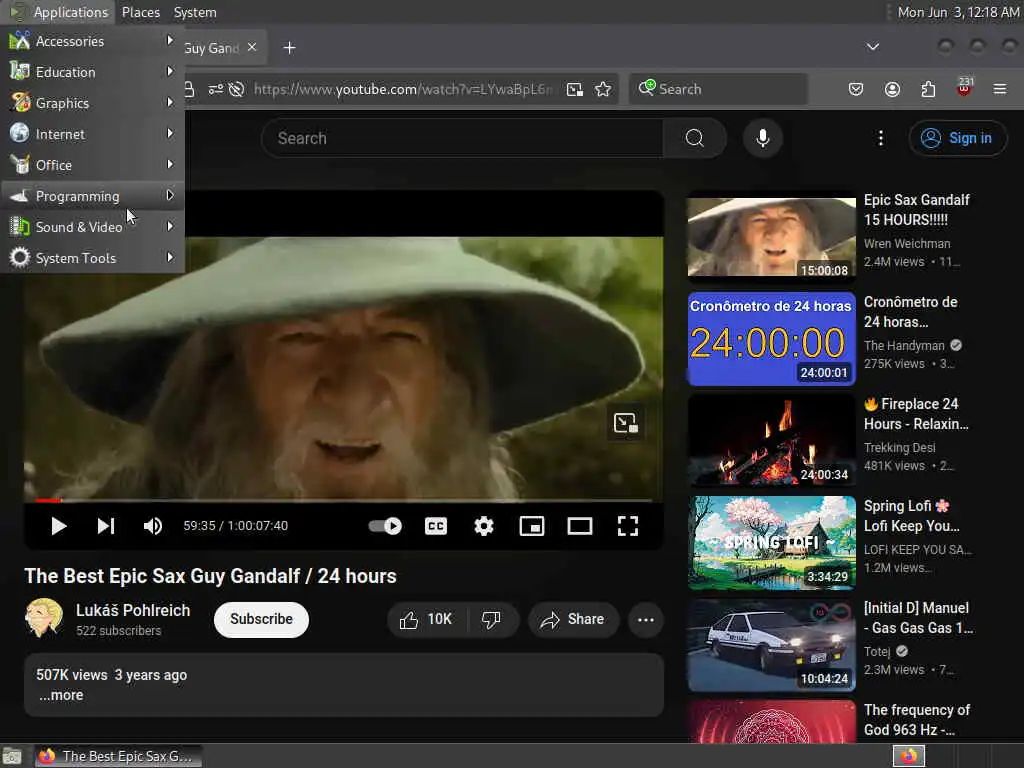The height and width of the screenshot is (768, 1024).
Task: Open the System menu
Action: 195,12
